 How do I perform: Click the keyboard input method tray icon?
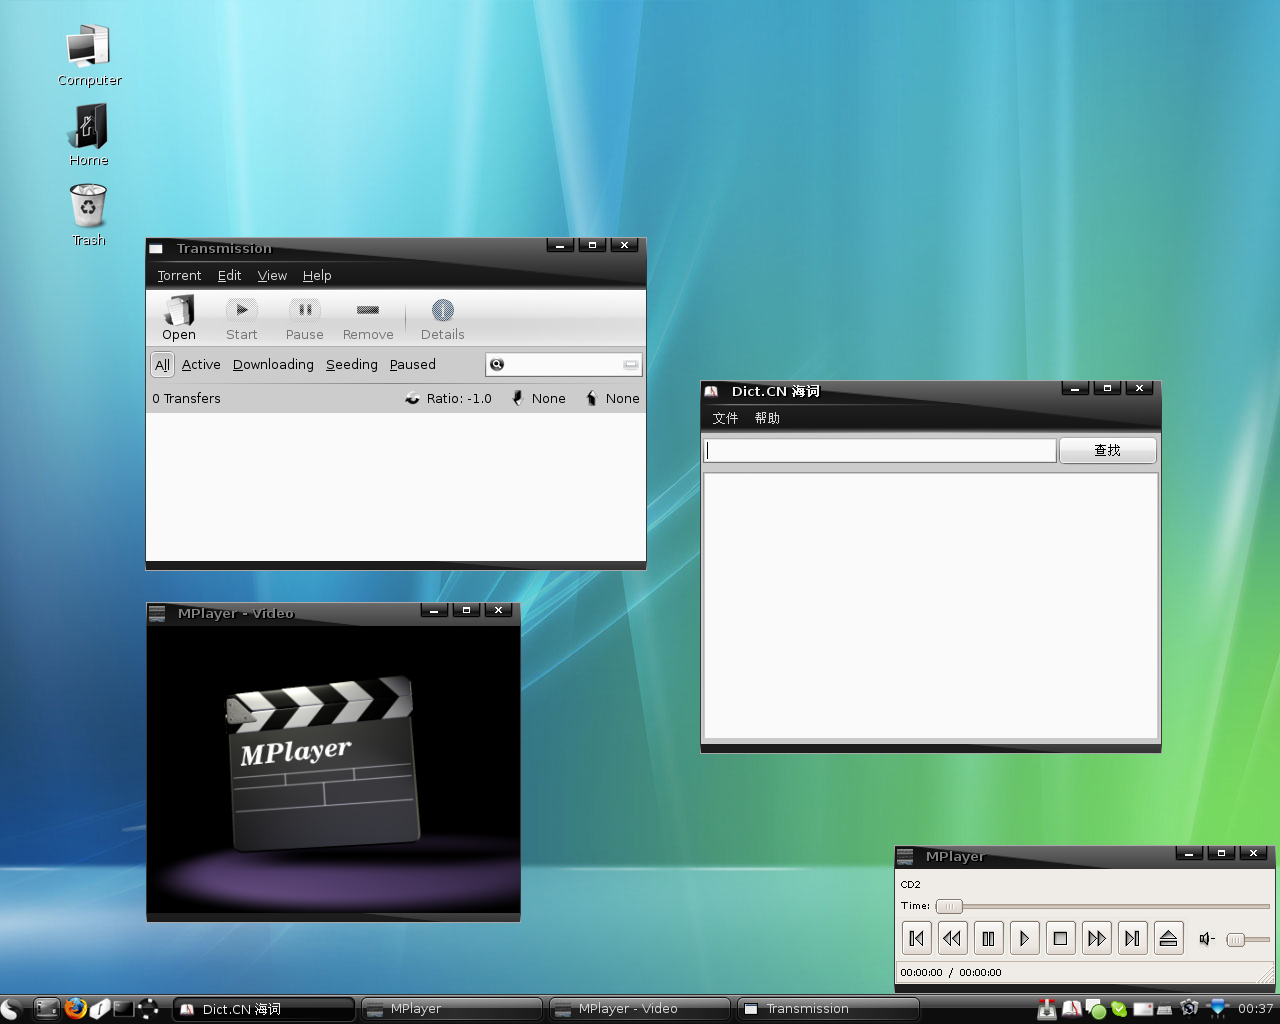1165,1010
